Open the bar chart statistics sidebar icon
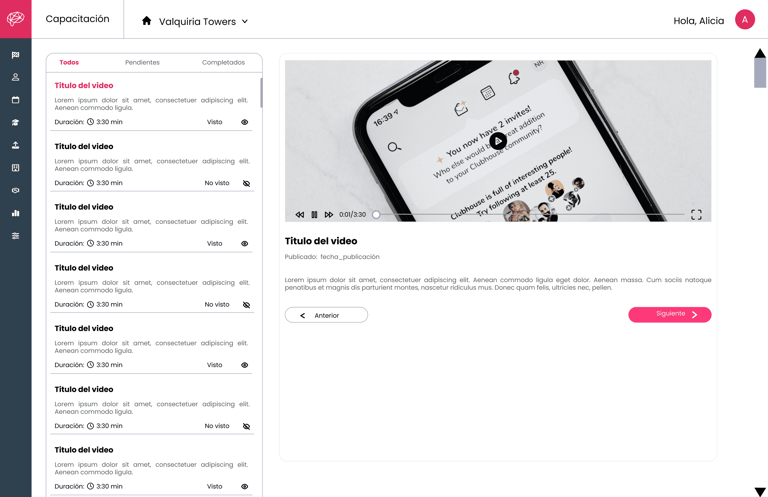Screen dimensions: 768x497 point(15,213)
